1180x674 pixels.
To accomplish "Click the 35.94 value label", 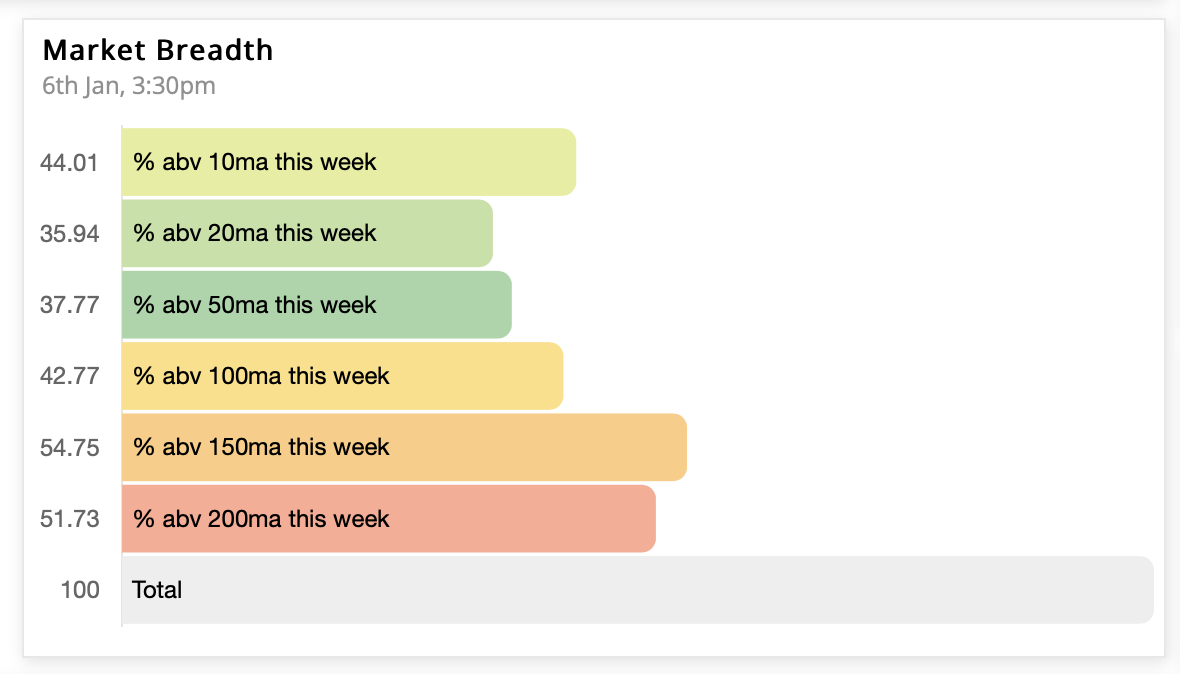I will point(69,234).
